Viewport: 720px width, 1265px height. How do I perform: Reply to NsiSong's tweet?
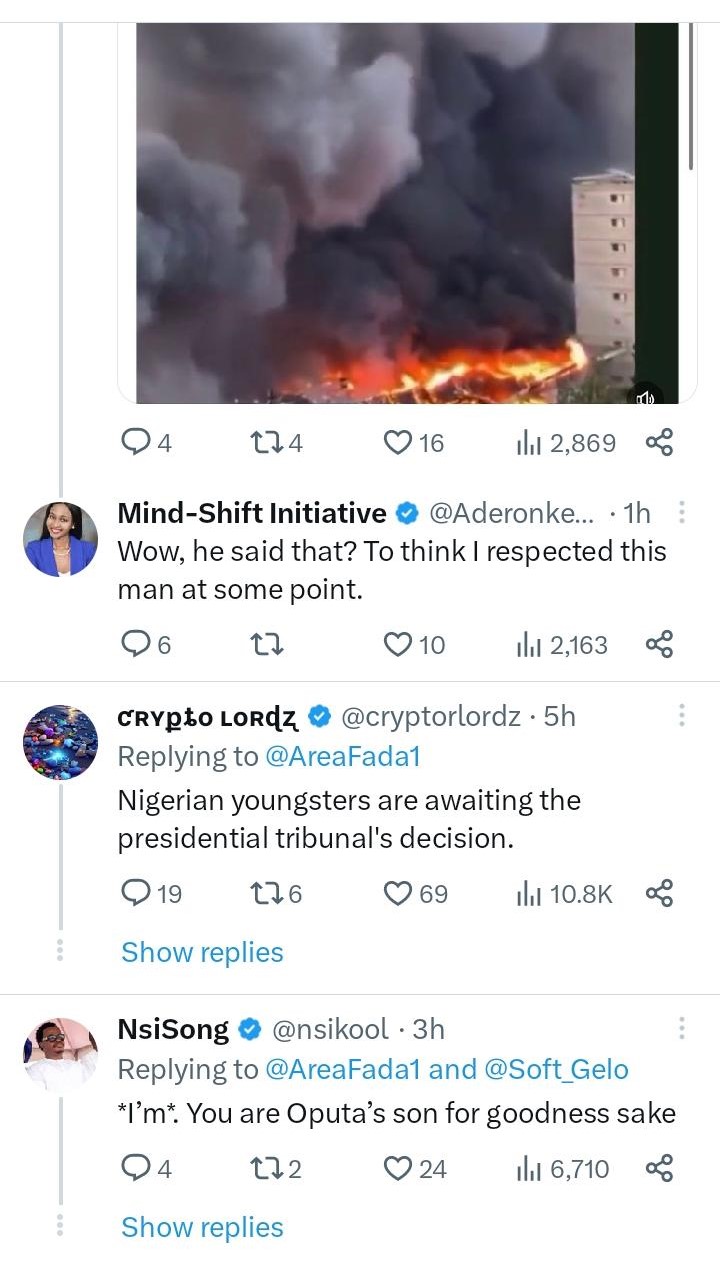(135, 1168)
